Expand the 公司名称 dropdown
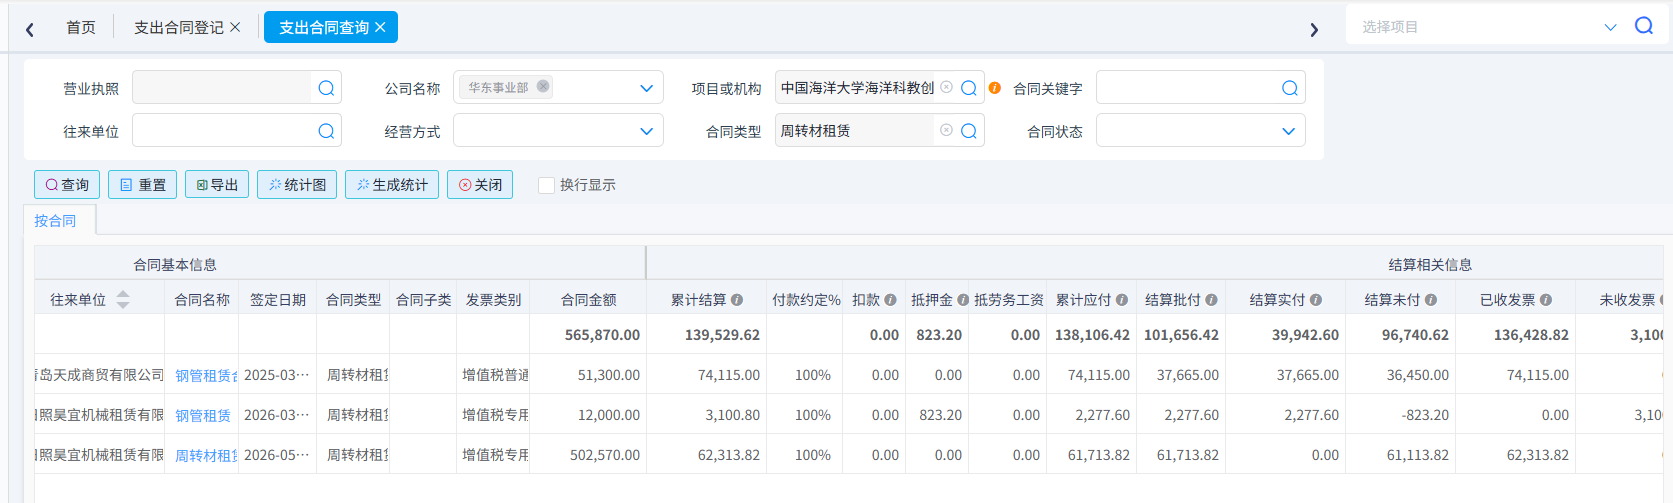Viewport: 1673px width, 503px height. point(646,88)
